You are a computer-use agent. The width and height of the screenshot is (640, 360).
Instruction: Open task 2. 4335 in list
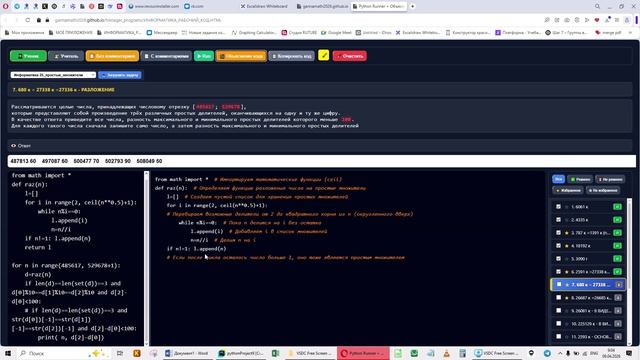(x=588, y=220)
